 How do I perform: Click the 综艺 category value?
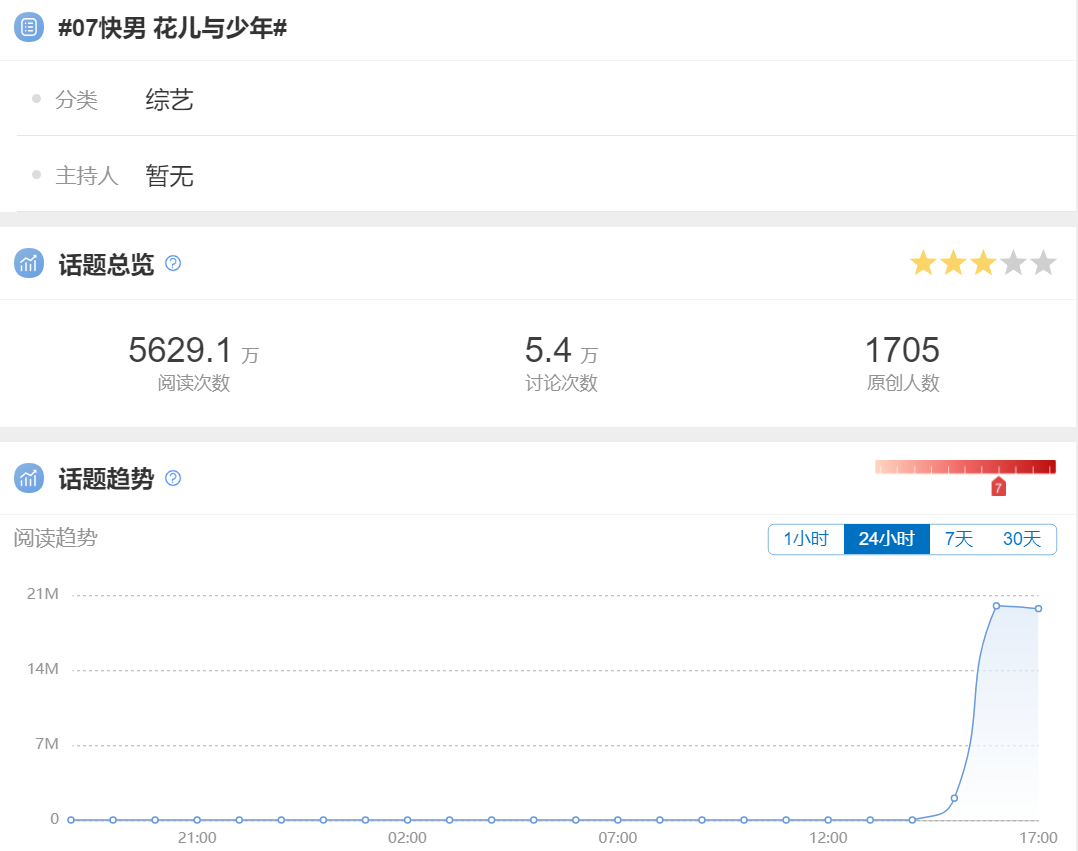169,100
